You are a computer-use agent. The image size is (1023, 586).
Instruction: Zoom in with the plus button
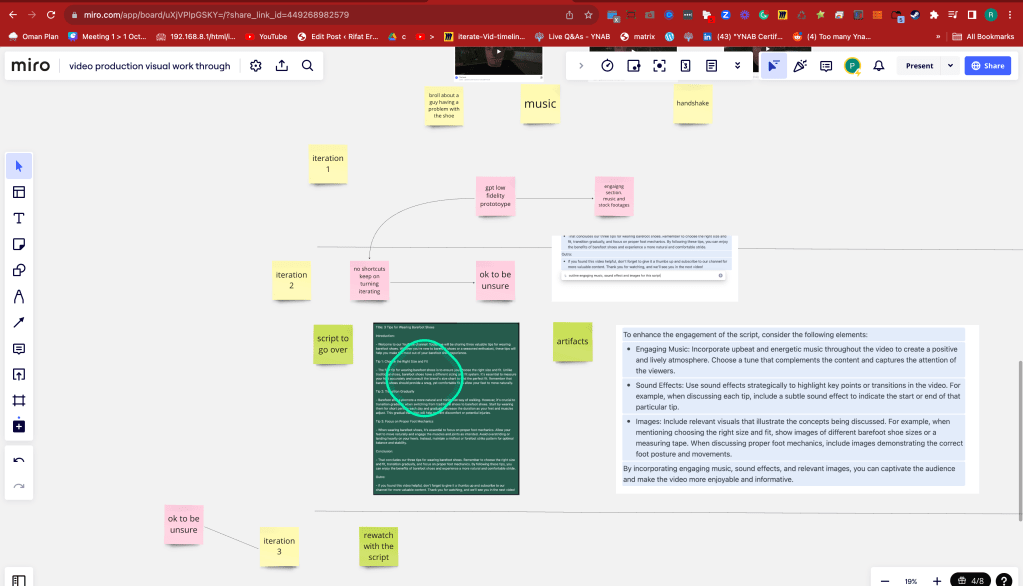[x=937, y=581]
